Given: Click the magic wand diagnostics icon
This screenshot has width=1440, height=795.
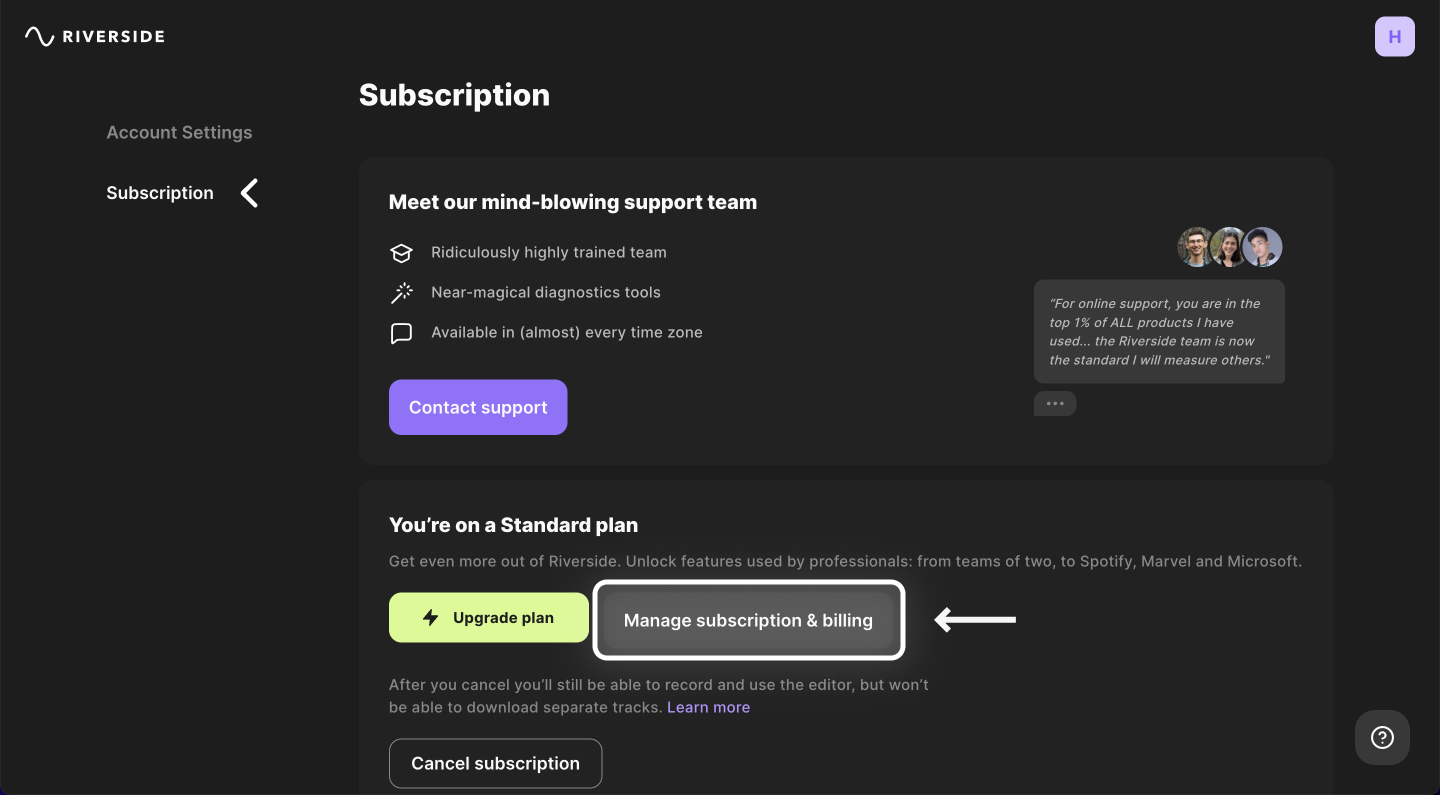Looking at the screenshot, I should coord(401,293).
